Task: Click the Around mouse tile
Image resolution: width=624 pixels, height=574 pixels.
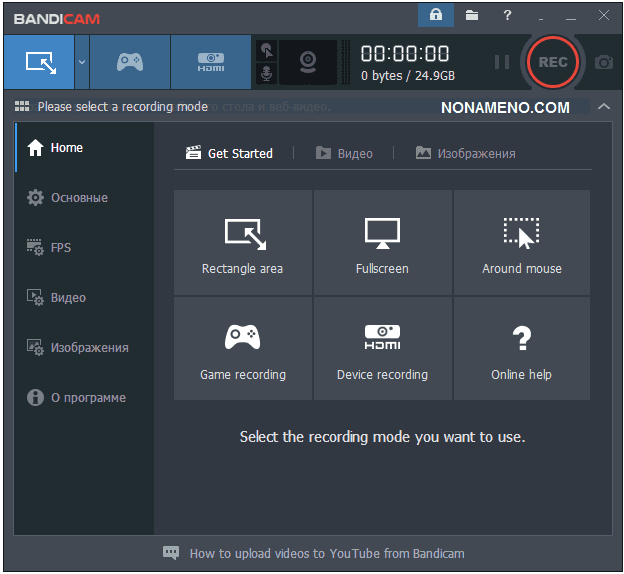Action: (x=522, y=242)
